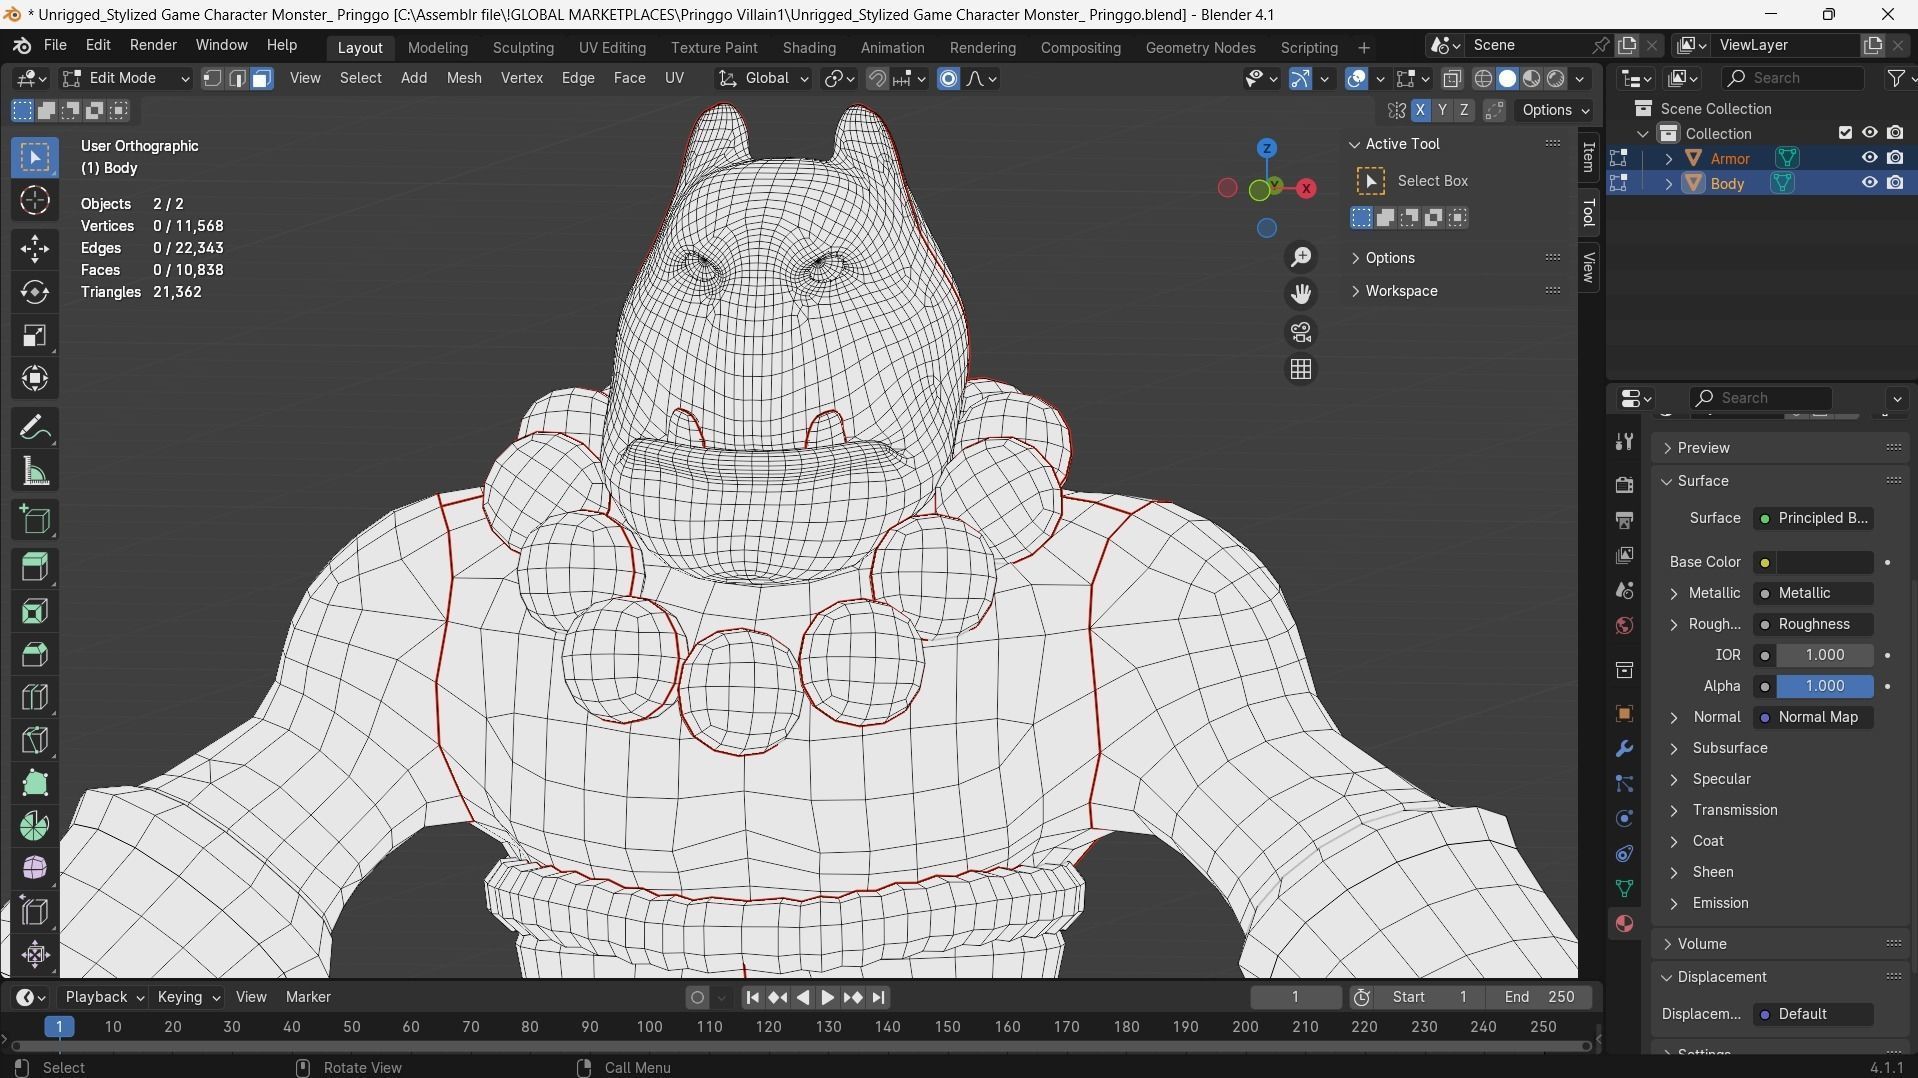This screenshot has width=1918, height=1078.
Task: Select the Extrude Region tool
Action: pyautogui.click(x=35, y=568)
